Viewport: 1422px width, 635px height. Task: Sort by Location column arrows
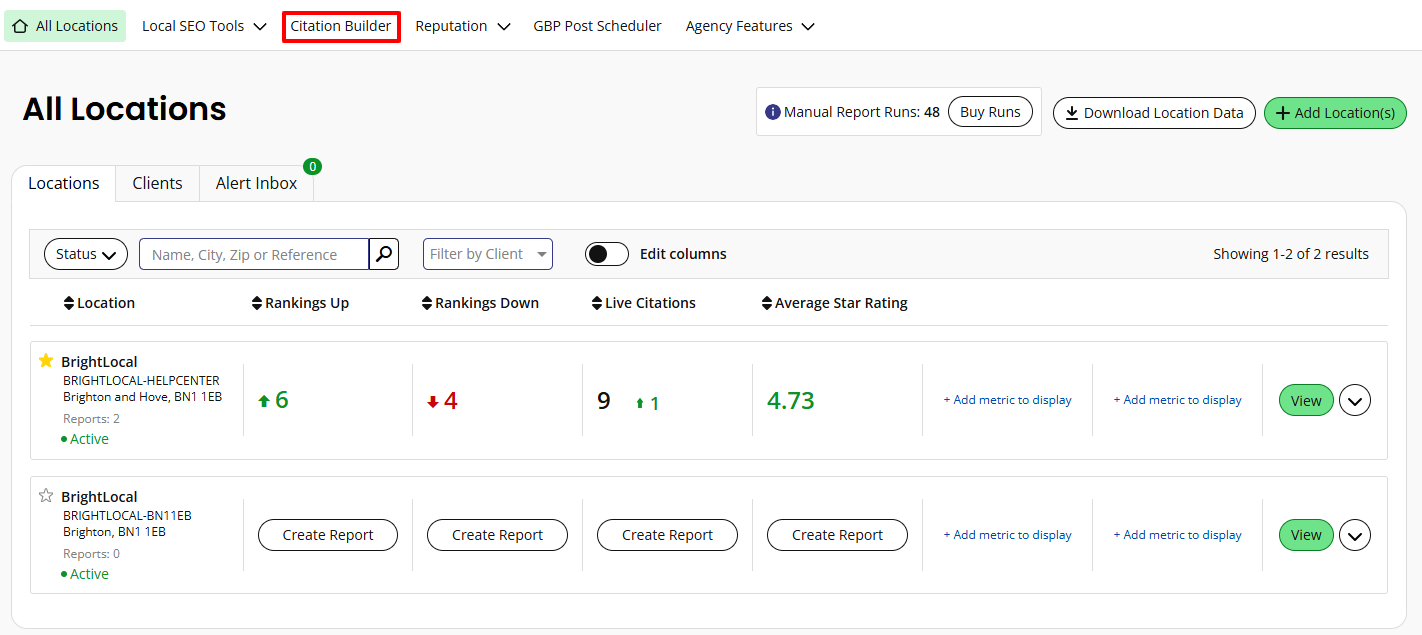69,303
